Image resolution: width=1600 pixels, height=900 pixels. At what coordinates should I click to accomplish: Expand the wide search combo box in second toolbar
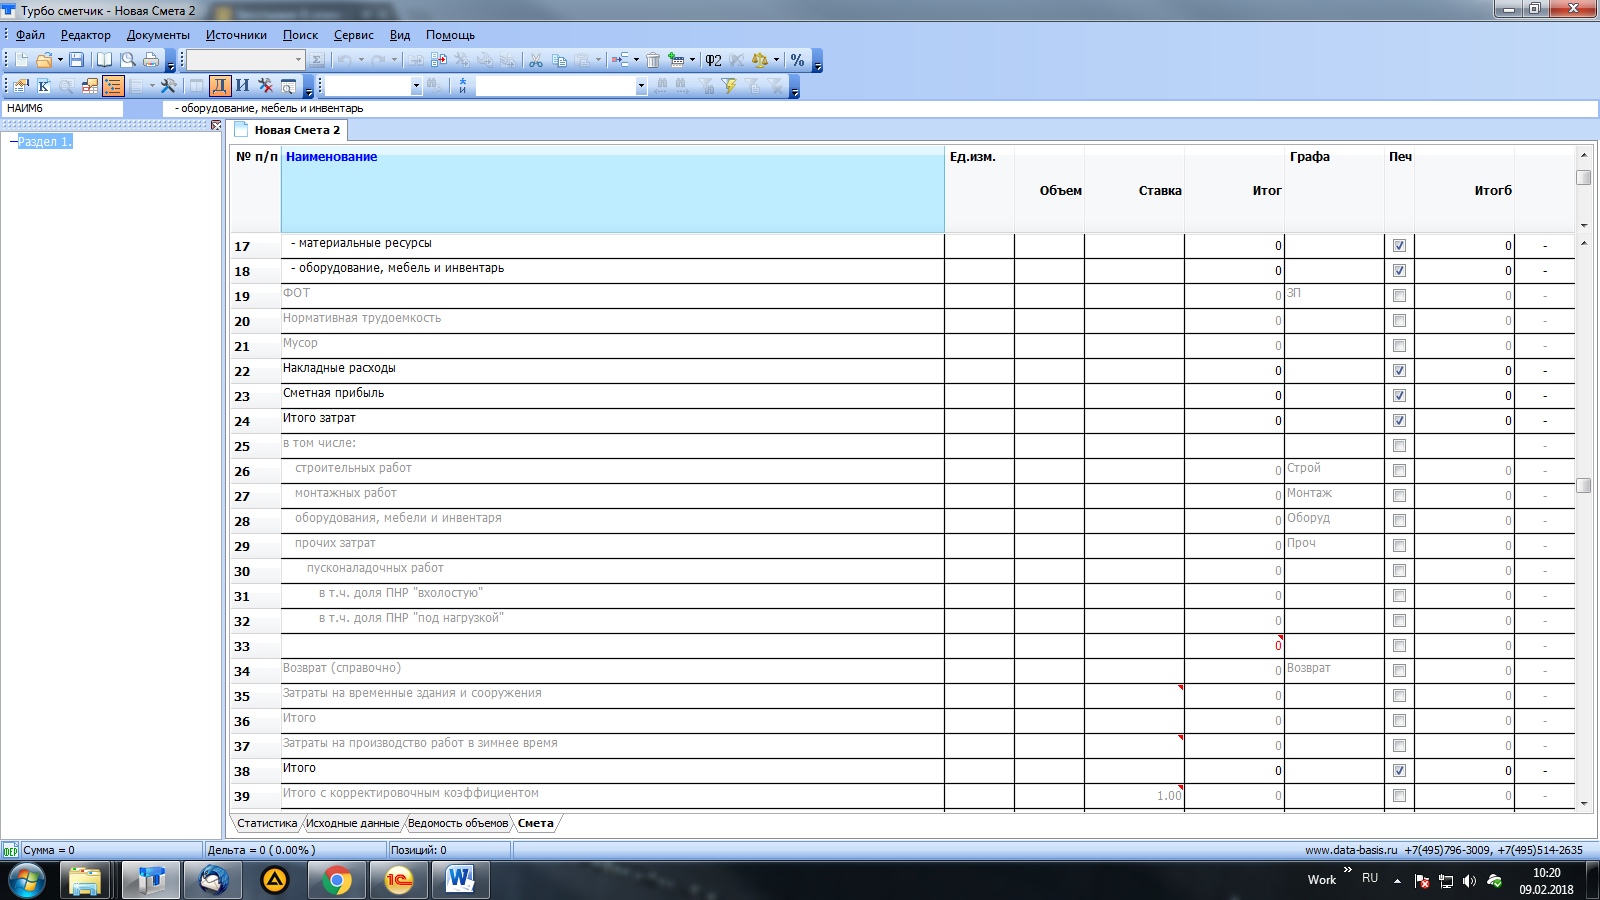[641, 87]
